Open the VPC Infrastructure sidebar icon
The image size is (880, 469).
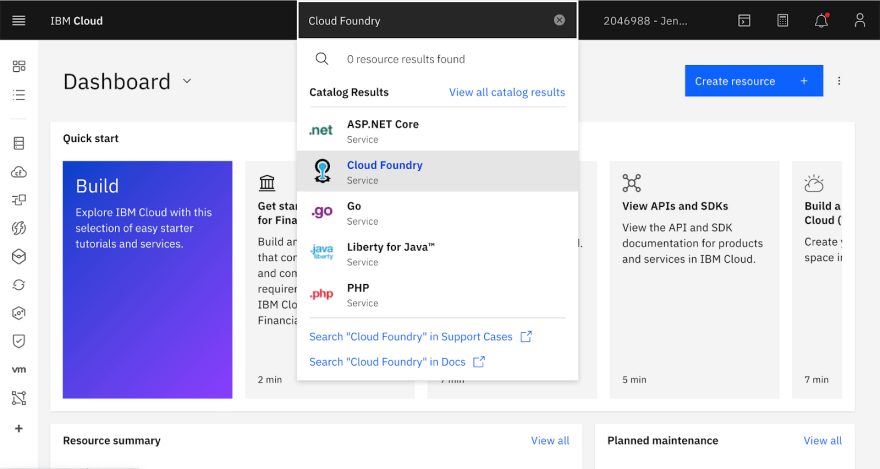point(19,200)
